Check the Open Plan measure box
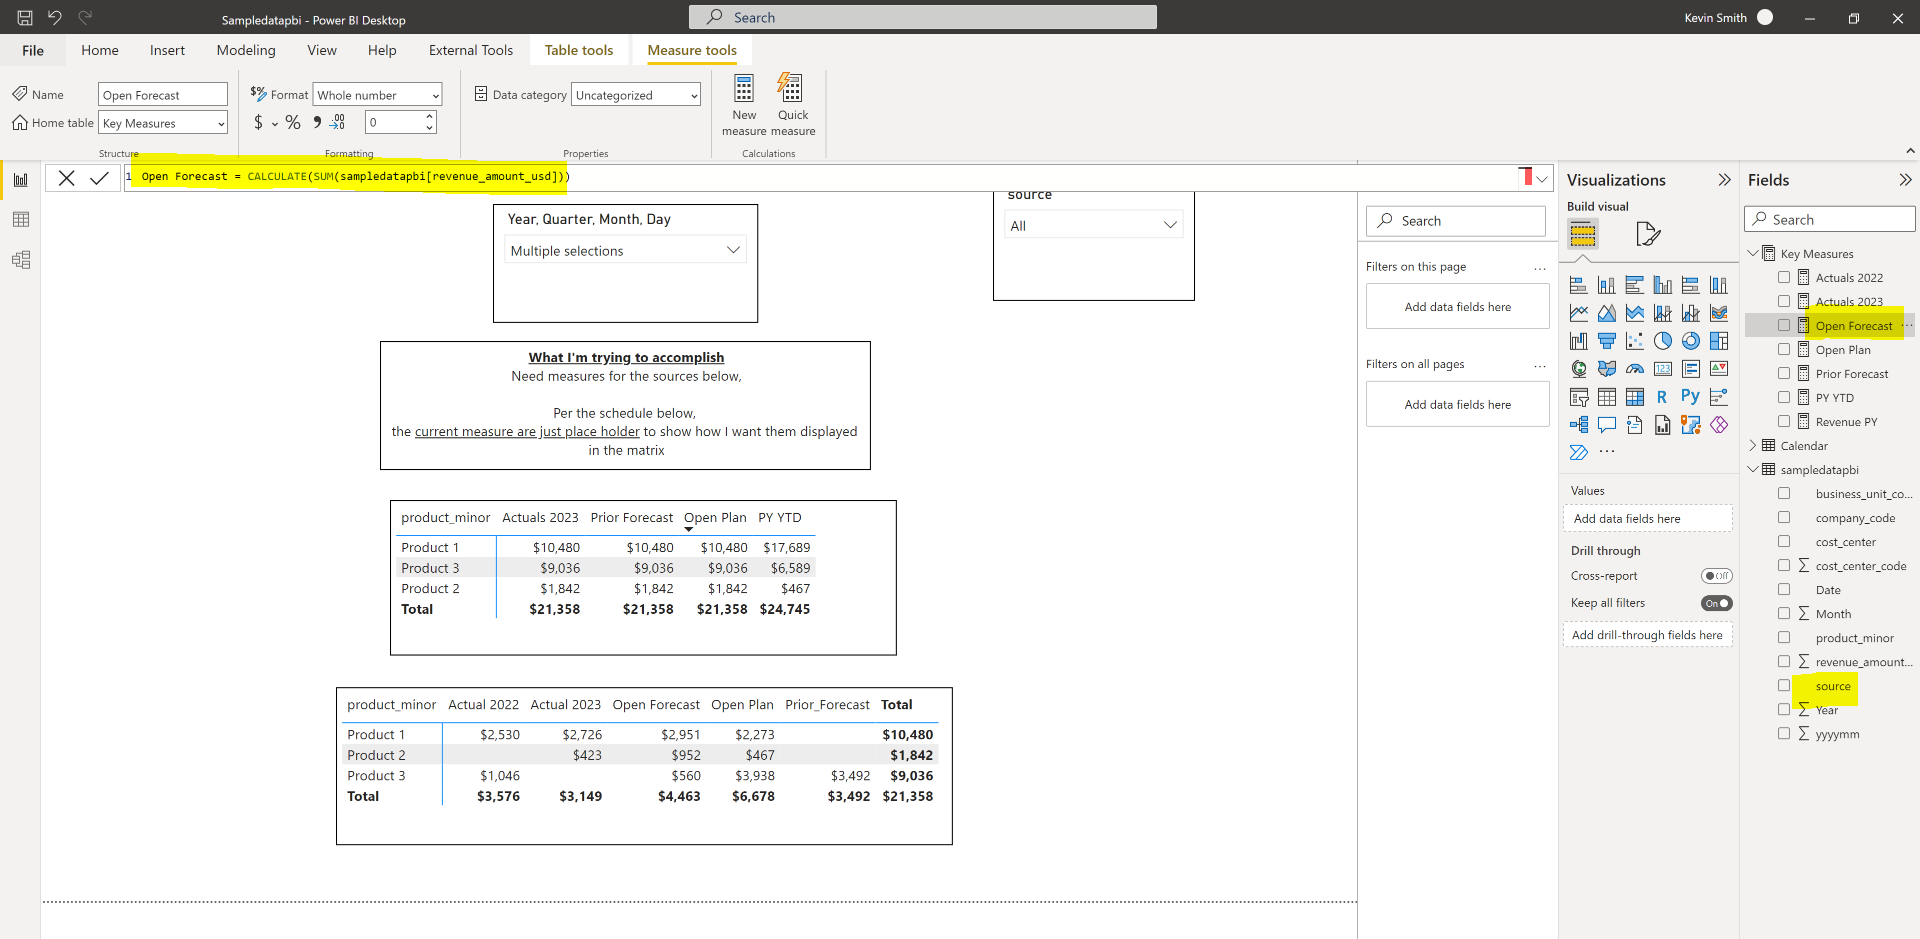The width and height of the screenshot is (1920, 939). tap(1784, 349)
